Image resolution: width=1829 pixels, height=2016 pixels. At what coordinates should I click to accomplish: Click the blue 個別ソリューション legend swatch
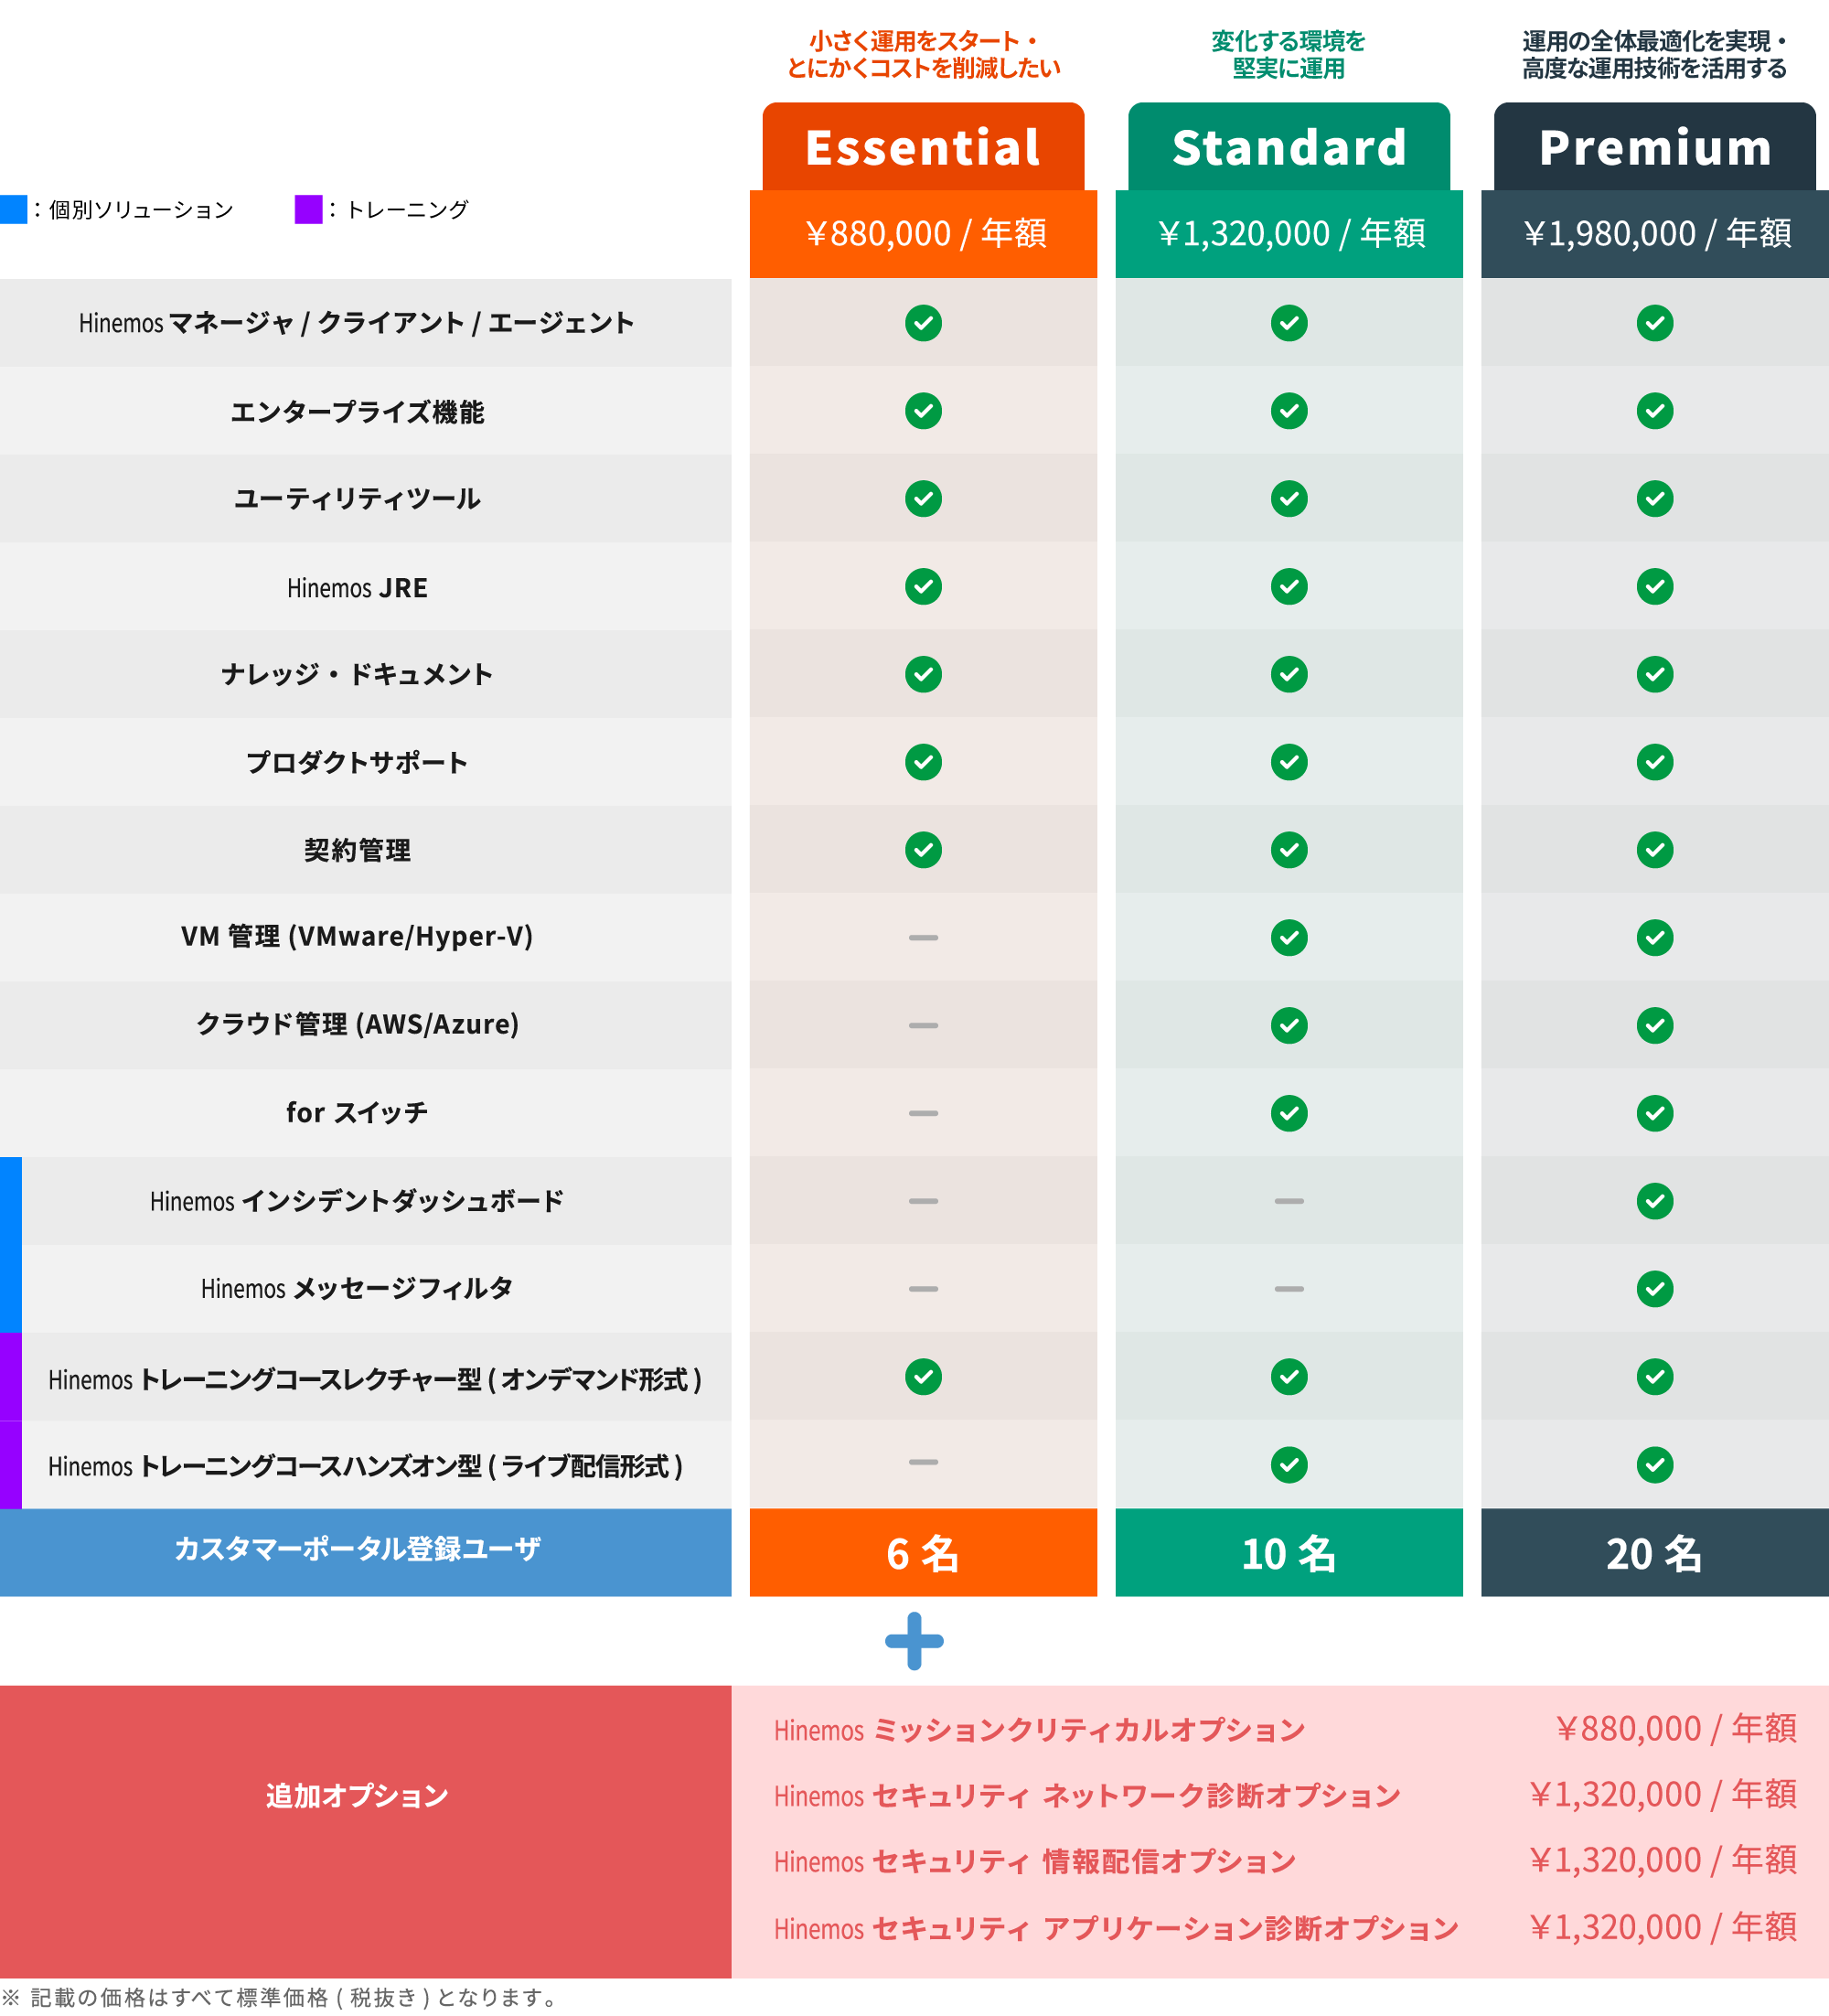13,209
